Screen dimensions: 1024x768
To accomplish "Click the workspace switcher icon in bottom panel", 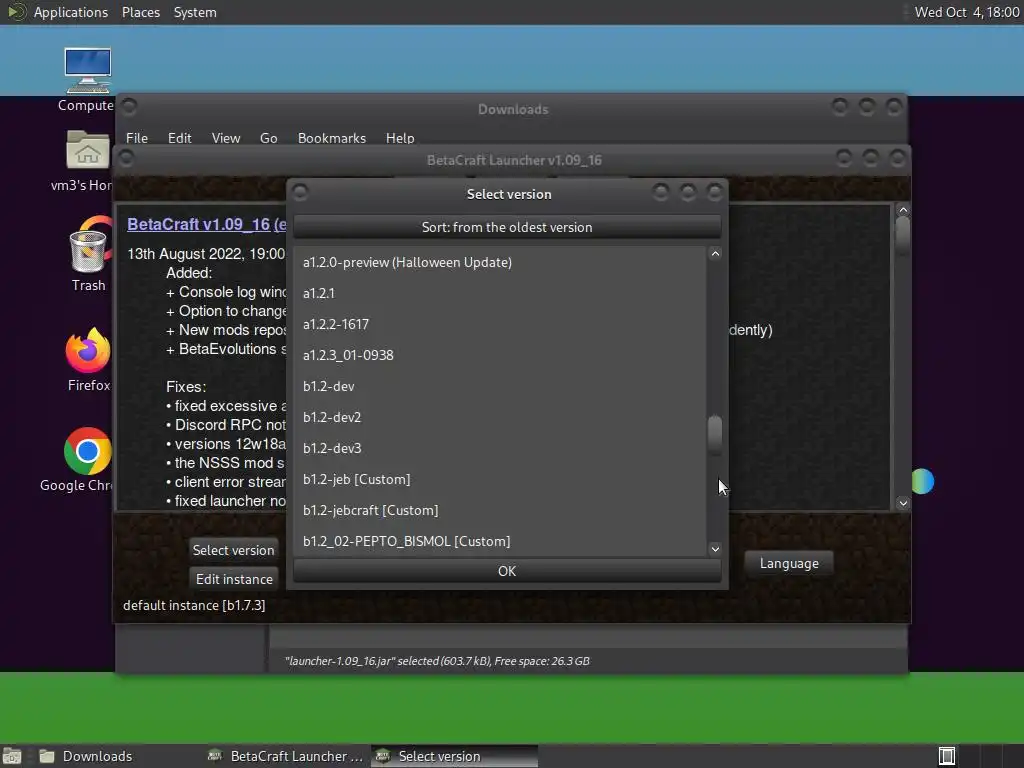I will pyautogui.click(x=946, y=756).
